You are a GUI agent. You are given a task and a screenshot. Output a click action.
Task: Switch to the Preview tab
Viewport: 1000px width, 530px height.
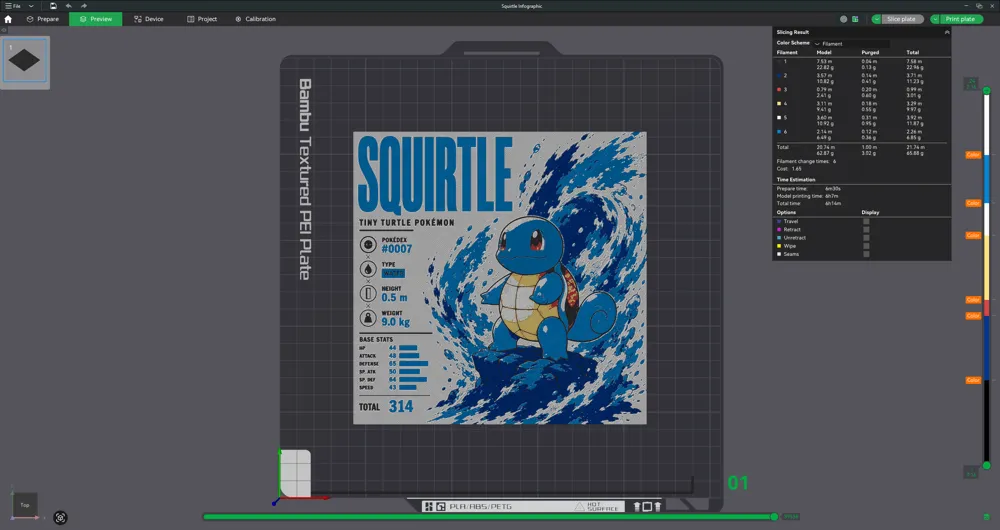coord(96,19)
